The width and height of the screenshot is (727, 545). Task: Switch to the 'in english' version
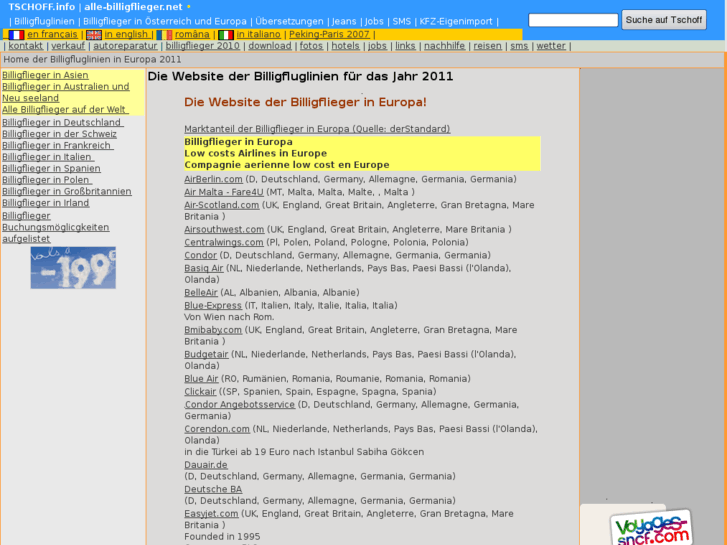tap(126, 34)
